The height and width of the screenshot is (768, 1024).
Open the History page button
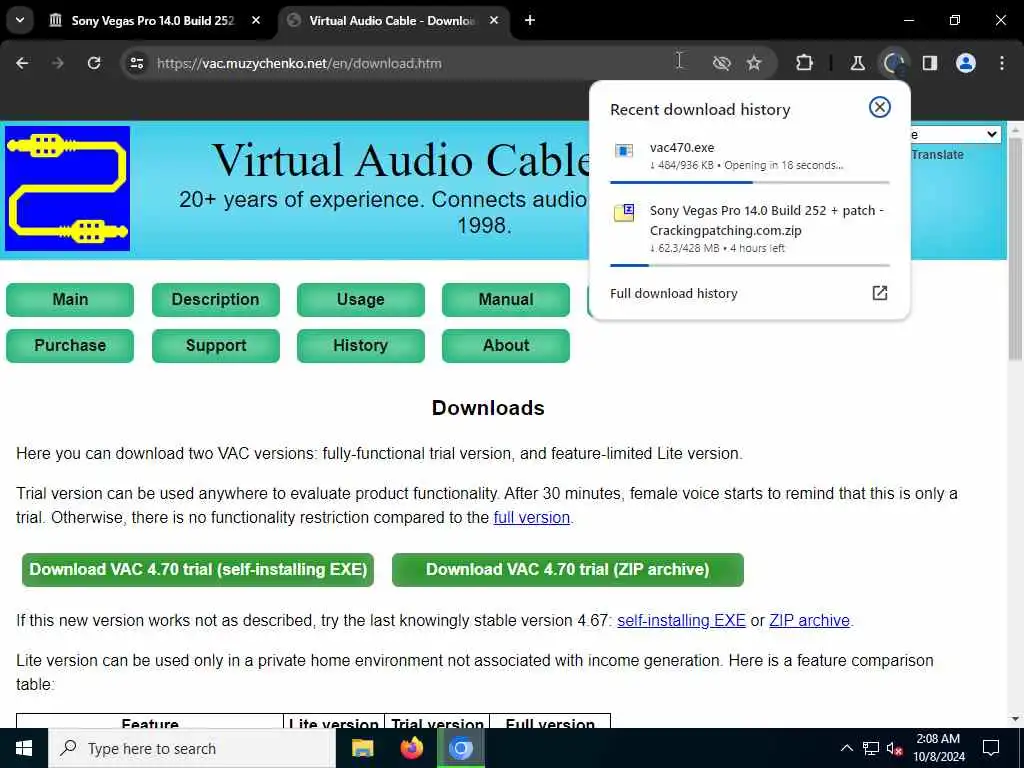[x=360, y=345]
